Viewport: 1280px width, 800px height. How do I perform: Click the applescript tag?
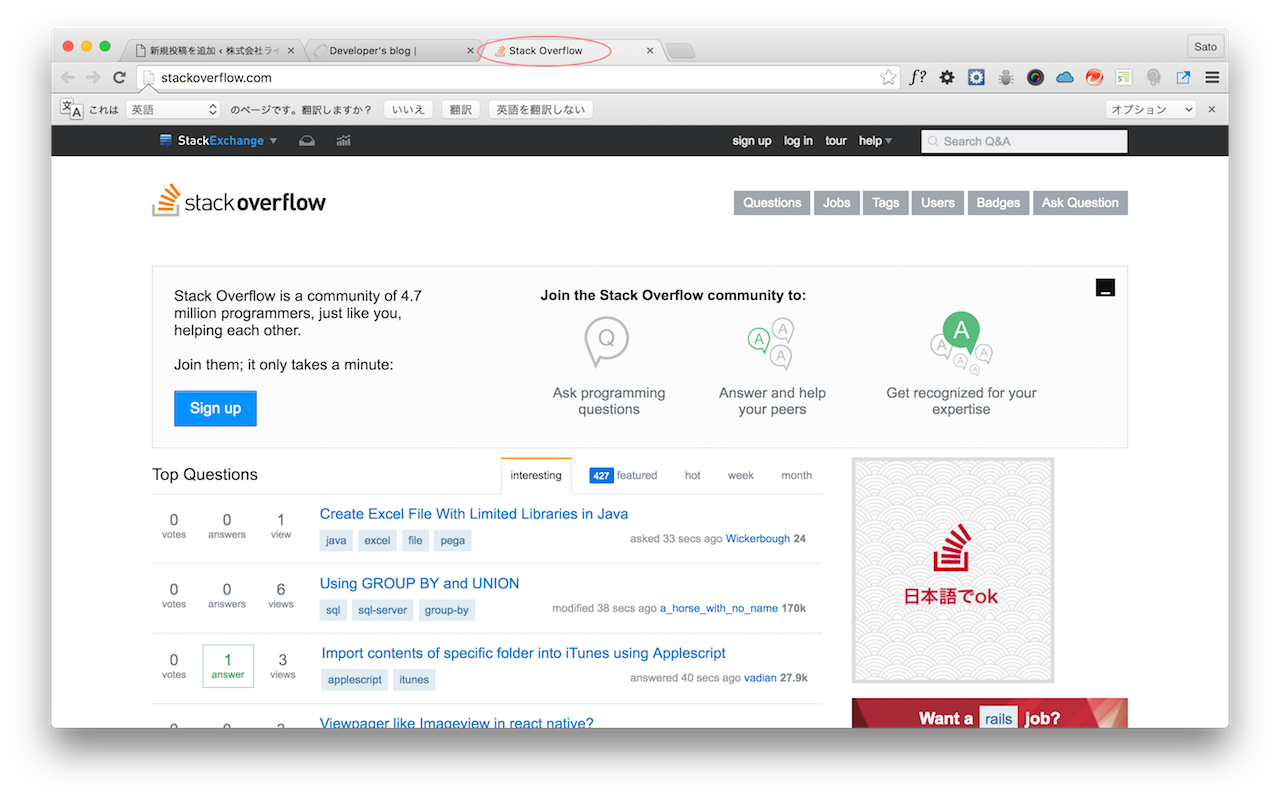(355, 680)
